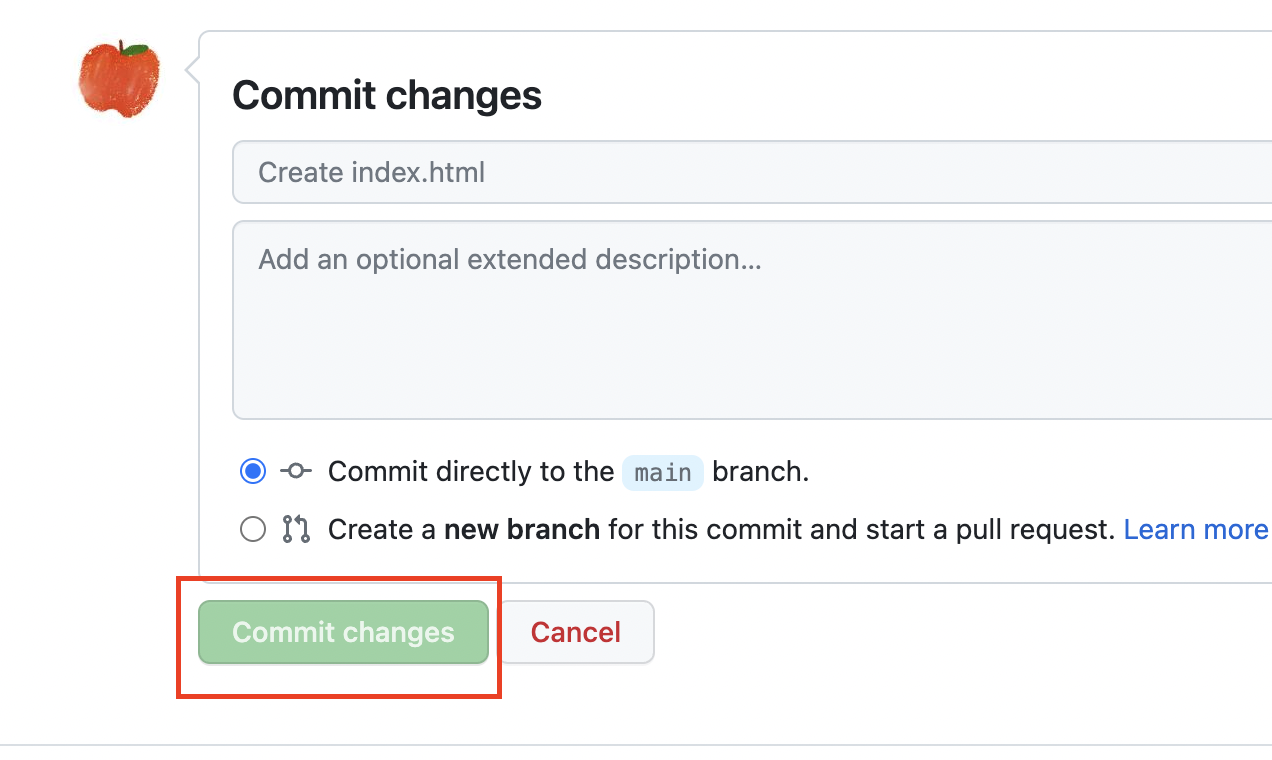This screenshot has width=1272, height=760.
Task: Select the Create a new branch radio button
Action: pyautogui.click(x=253, y=529)
